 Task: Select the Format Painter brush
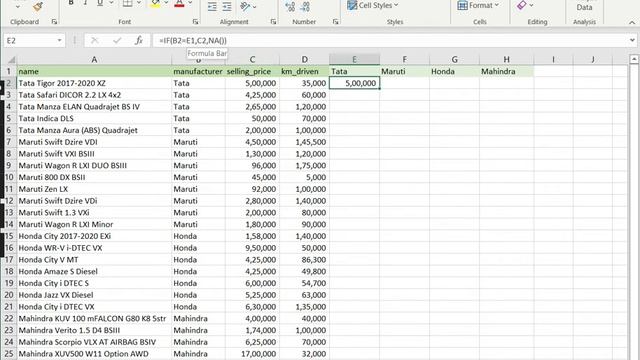[38, 6]
